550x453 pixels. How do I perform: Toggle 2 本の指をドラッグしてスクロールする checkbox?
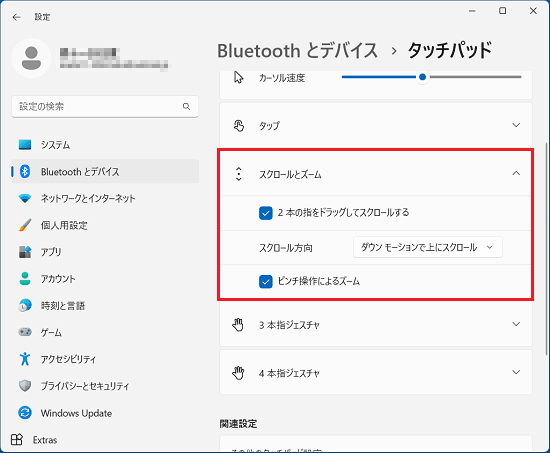[266, 213]
